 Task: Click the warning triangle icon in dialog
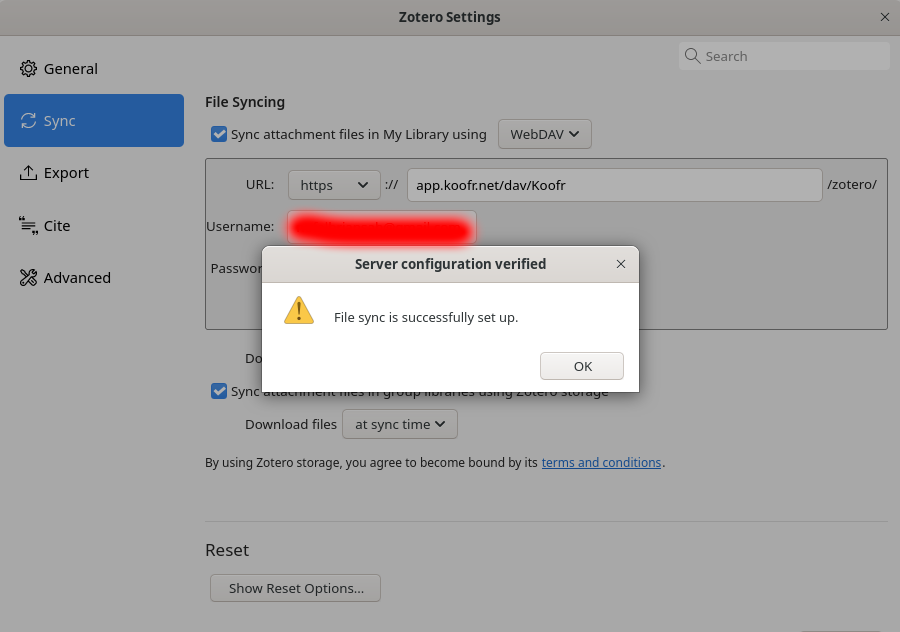click(x=299, y=311)
